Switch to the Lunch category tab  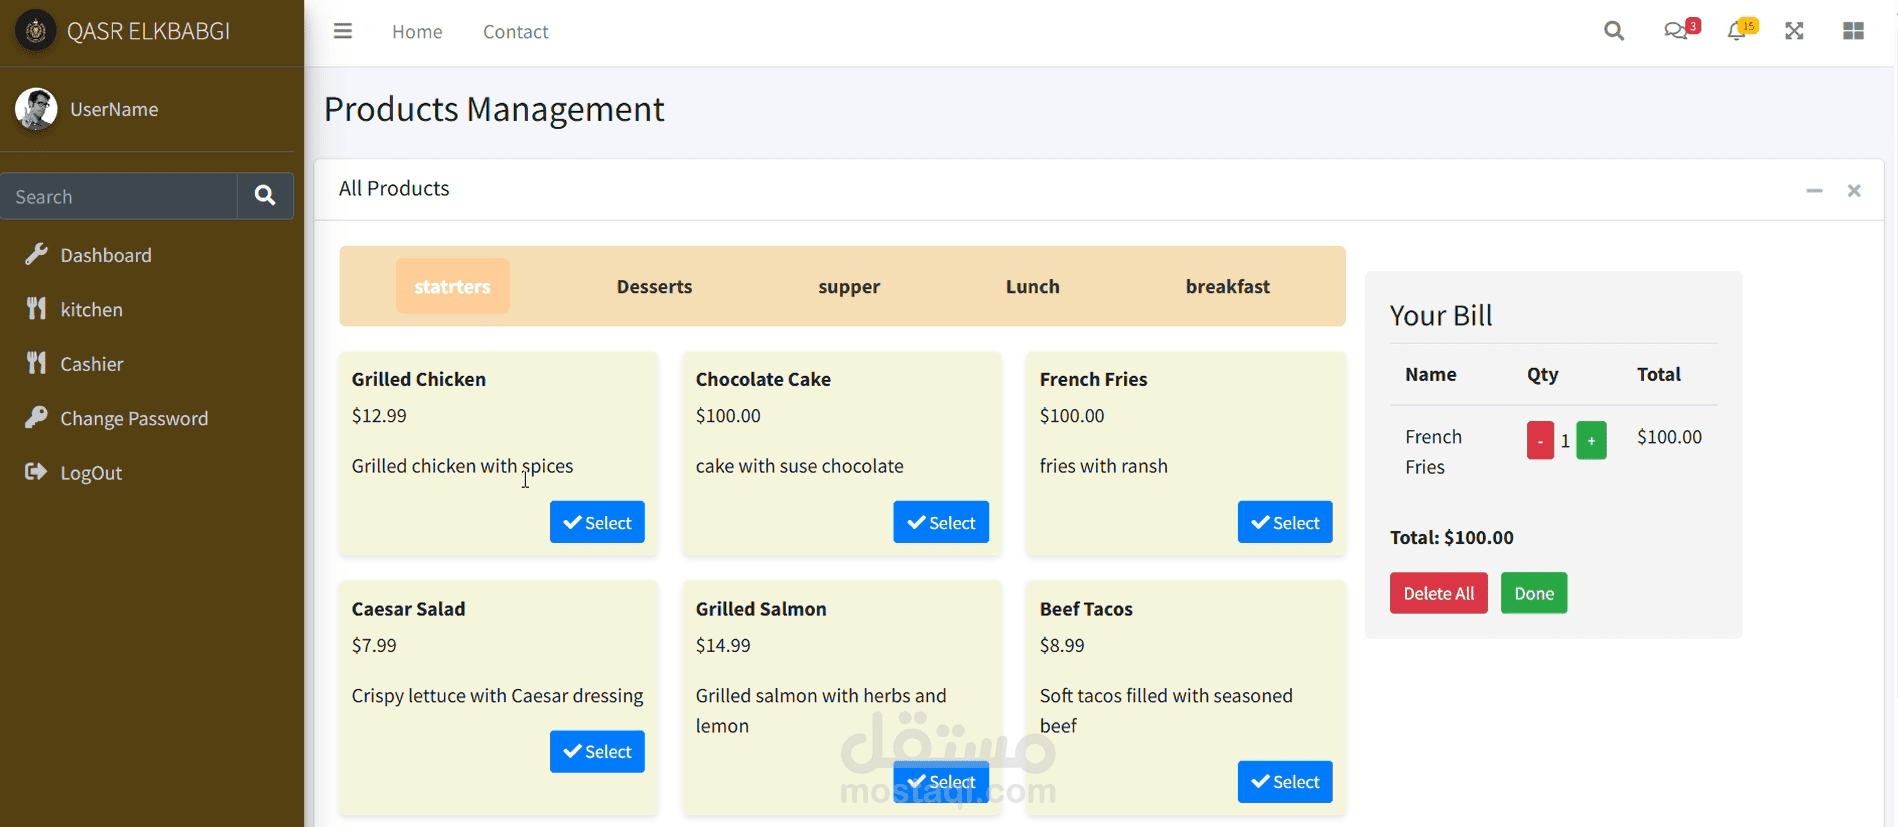(1032, 287)
